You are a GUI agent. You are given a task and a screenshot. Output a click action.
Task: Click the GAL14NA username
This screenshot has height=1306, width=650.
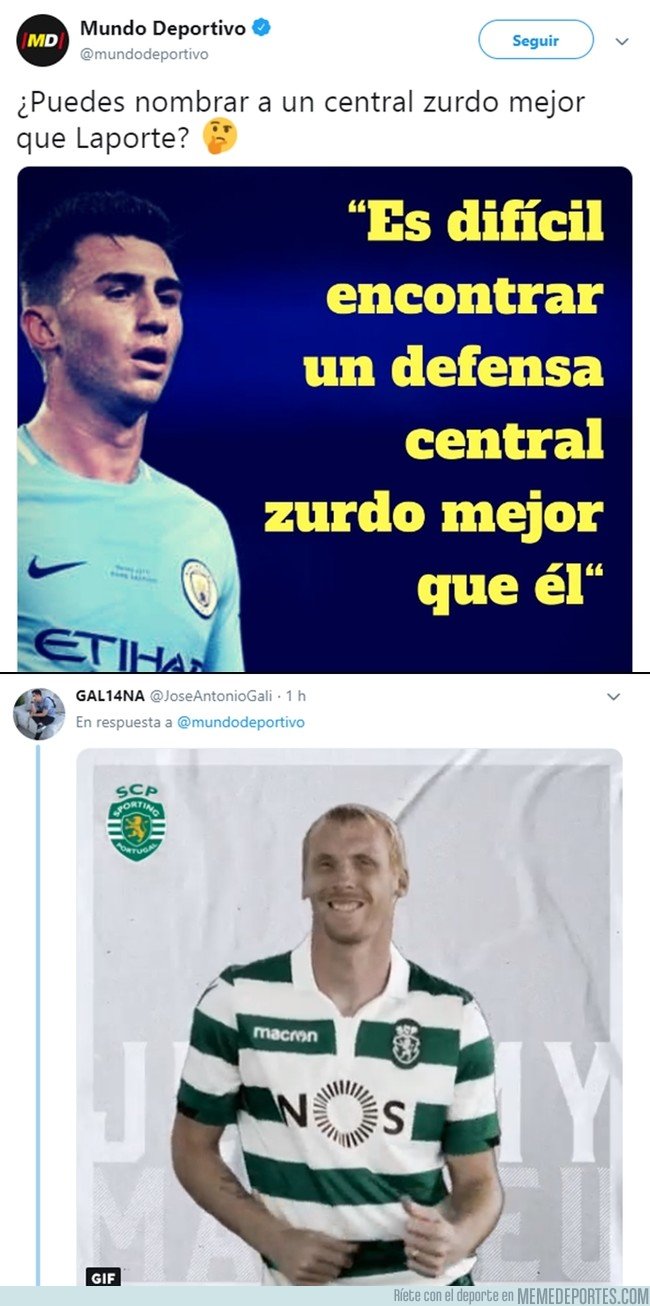[x=109, y=695]
